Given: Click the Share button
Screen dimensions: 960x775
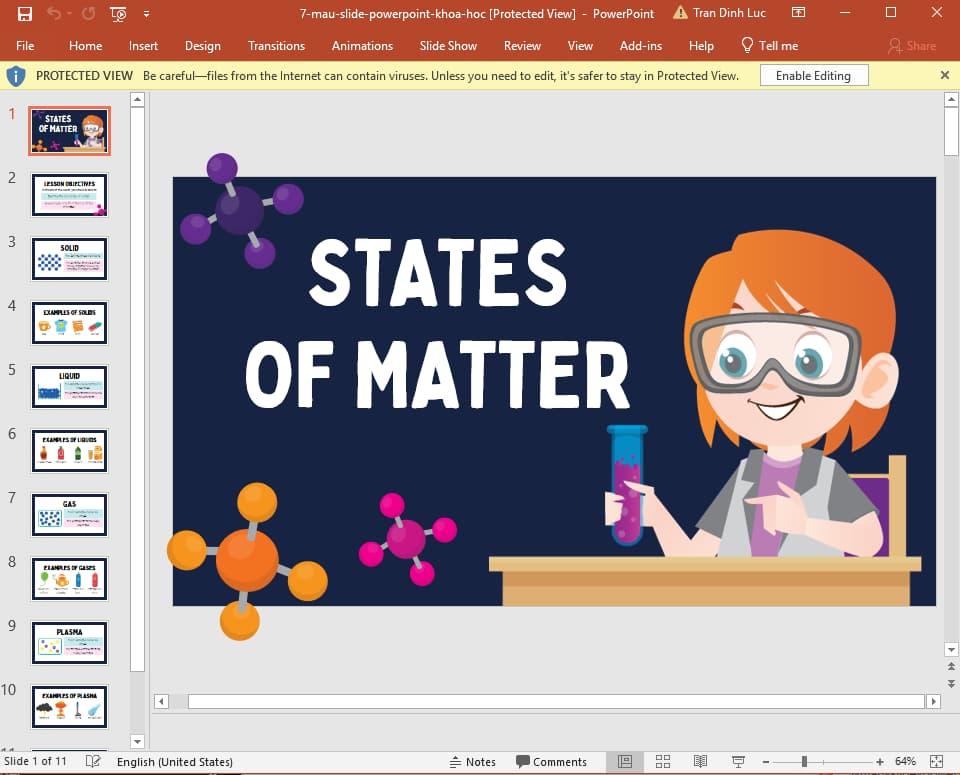Looking at the screenshot, I should [x=912, y=45].
